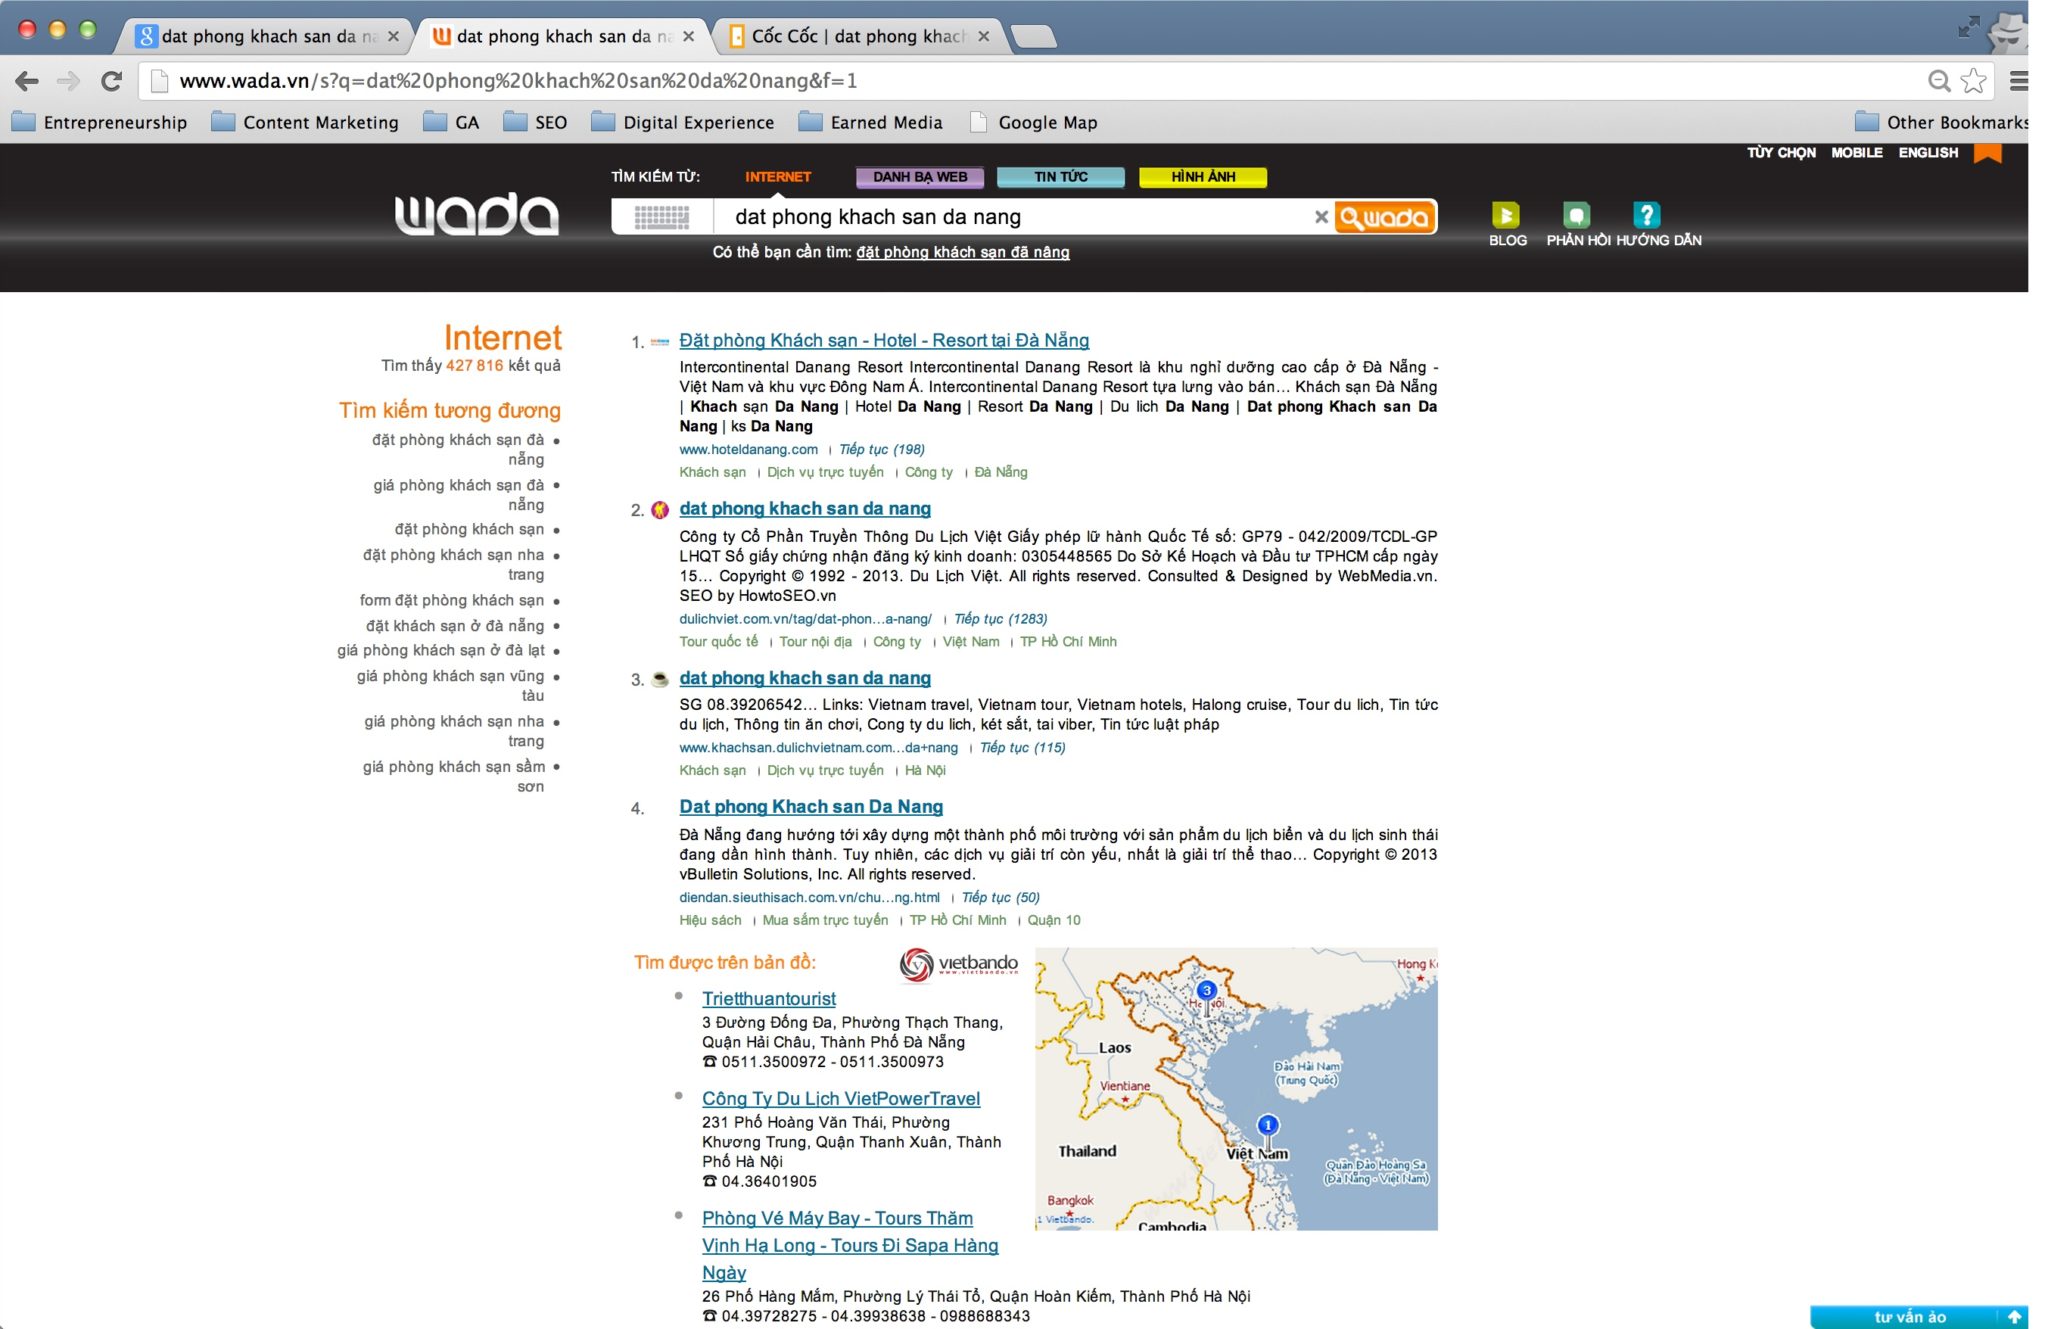Click the site favicon icon of result 3
Screen dimensions: 2048x1329
tap(659, 680)
